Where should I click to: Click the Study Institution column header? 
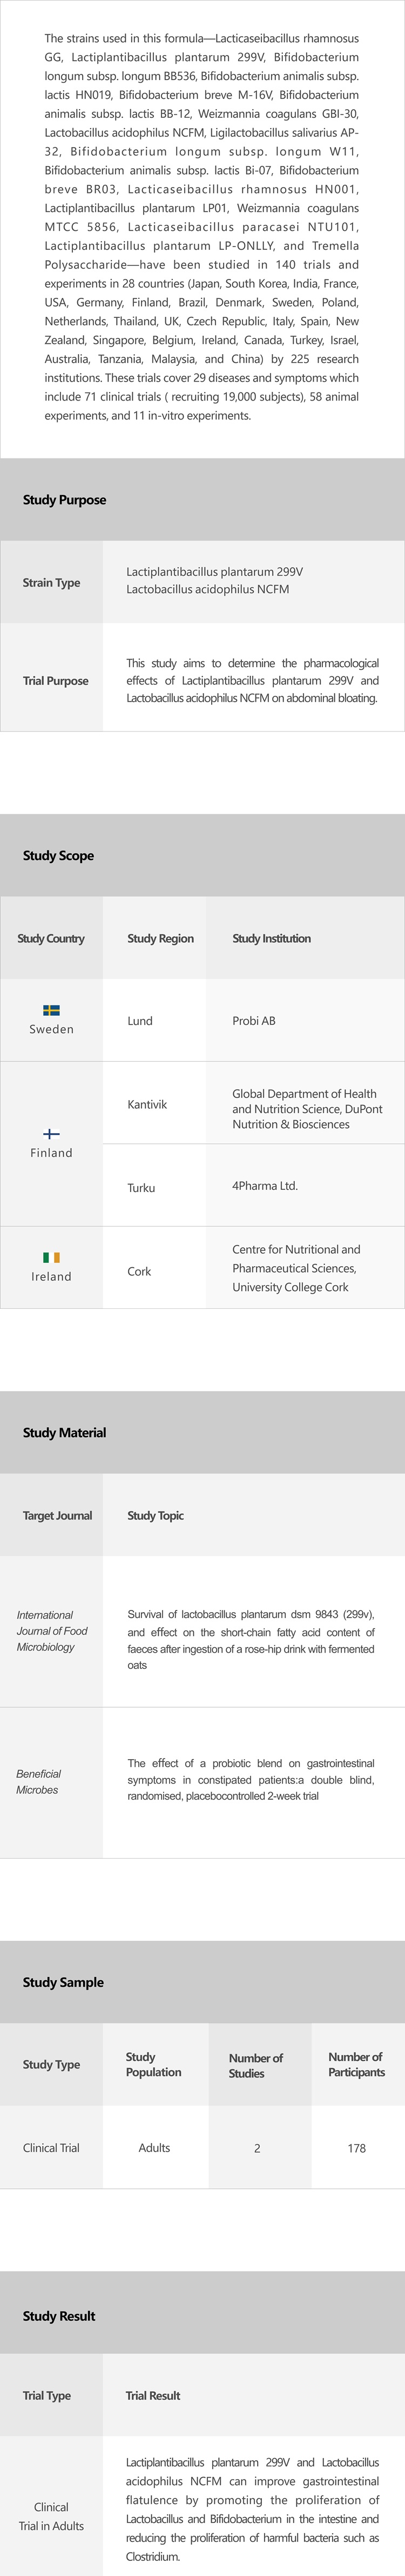(271, 938)
